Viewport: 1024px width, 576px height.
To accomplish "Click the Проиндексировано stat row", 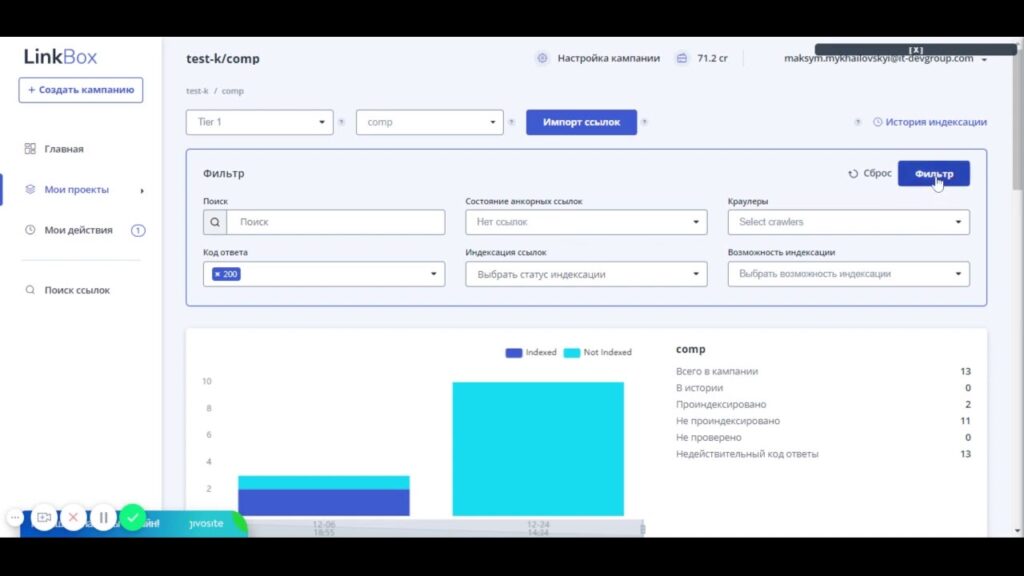I will click(x=823, y=404).
